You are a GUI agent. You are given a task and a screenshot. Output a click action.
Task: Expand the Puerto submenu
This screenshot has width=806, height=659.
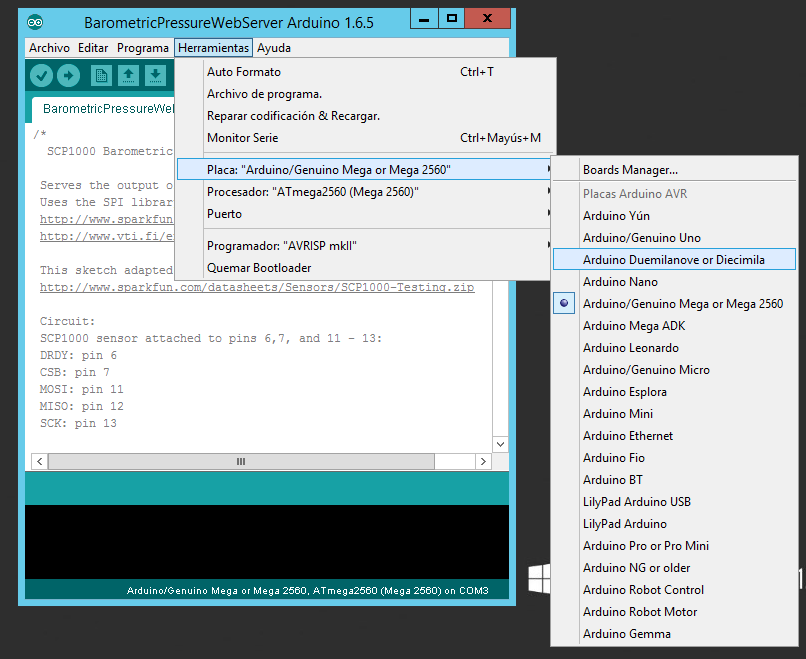coord(363,214)
